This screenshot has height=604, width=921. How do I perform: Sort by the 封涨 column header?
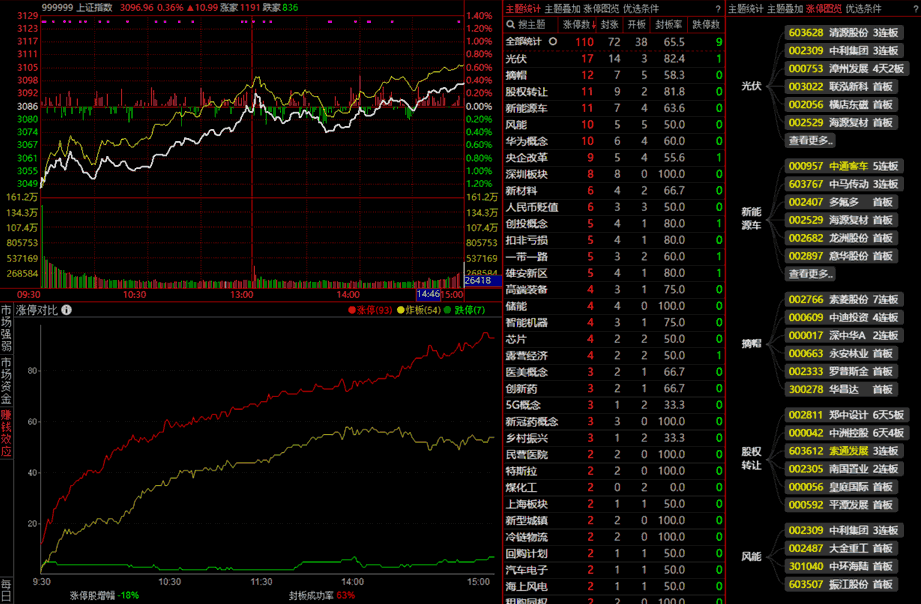coord(610,25)
